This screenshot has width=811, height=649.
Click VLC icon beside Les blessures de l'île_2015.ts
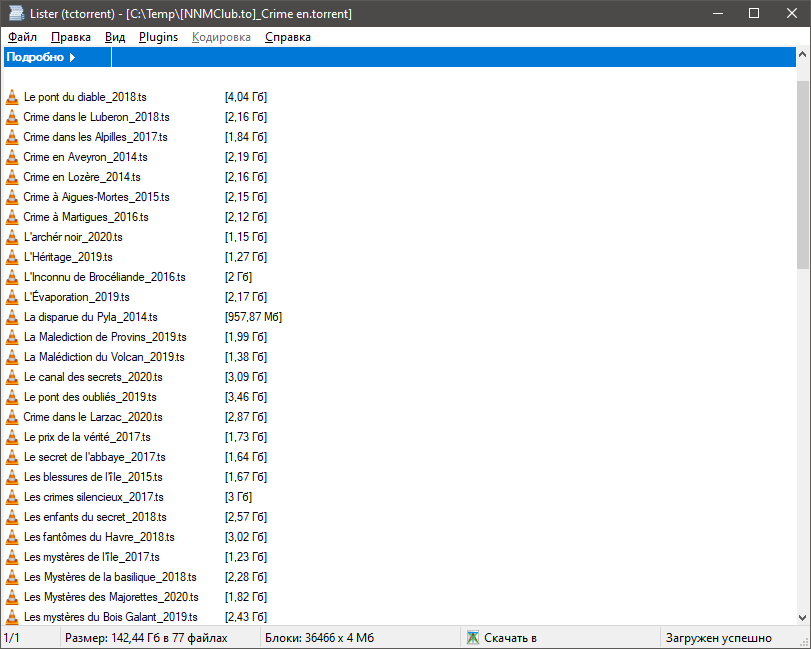pos(12,477)
